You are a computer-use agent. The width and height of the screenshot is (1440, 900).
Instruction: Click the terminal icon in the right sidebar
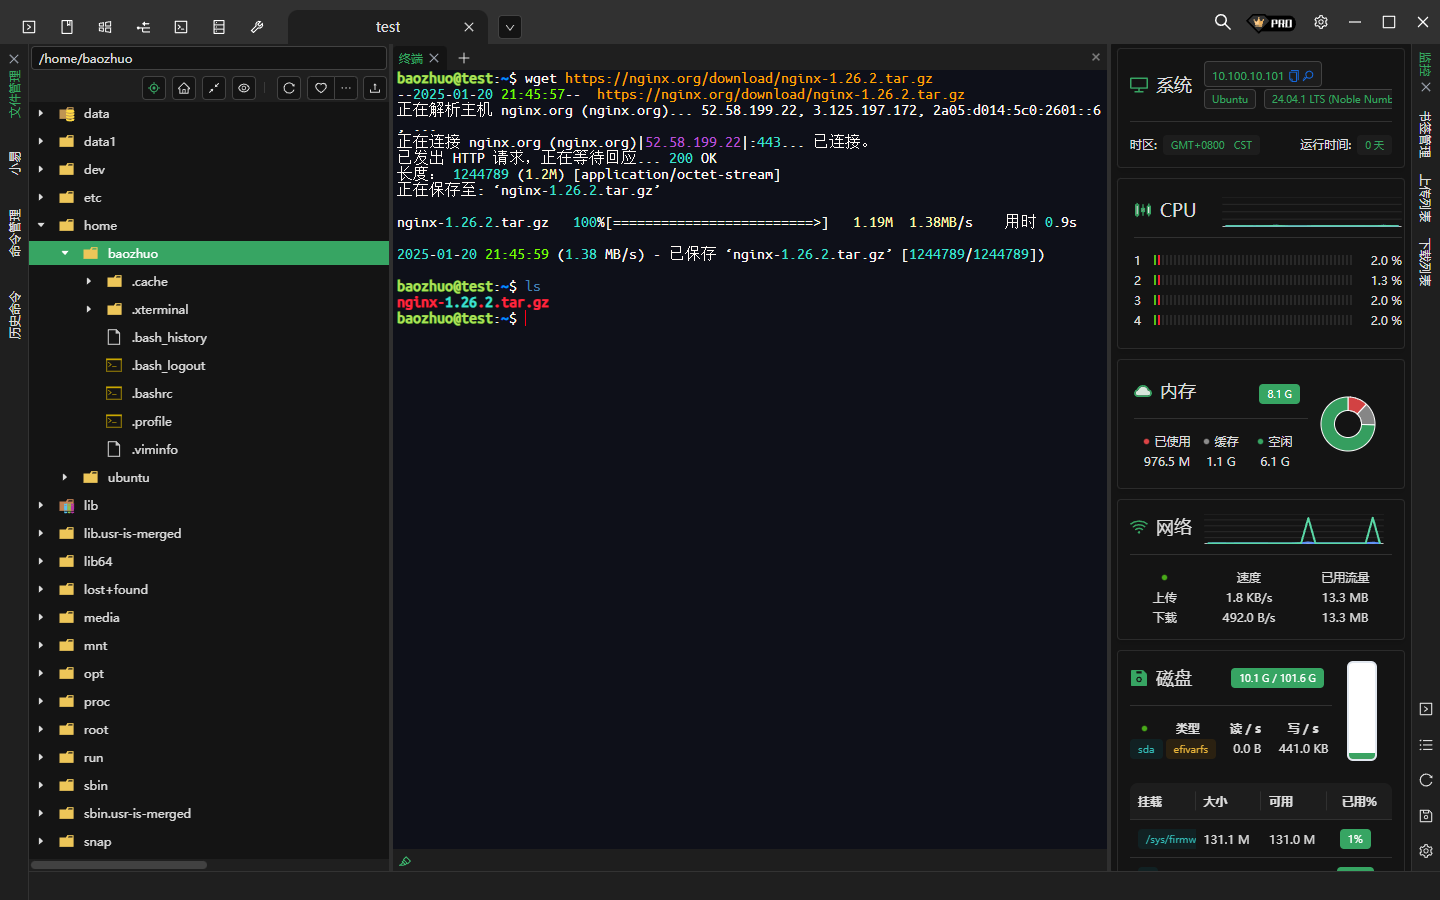pos(1426,709)
